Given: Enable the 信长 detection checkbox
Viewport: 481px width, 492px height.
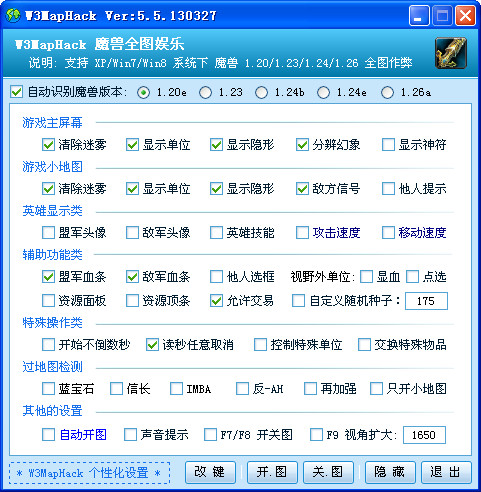Looking at the screenshot, I should point(116,389).
